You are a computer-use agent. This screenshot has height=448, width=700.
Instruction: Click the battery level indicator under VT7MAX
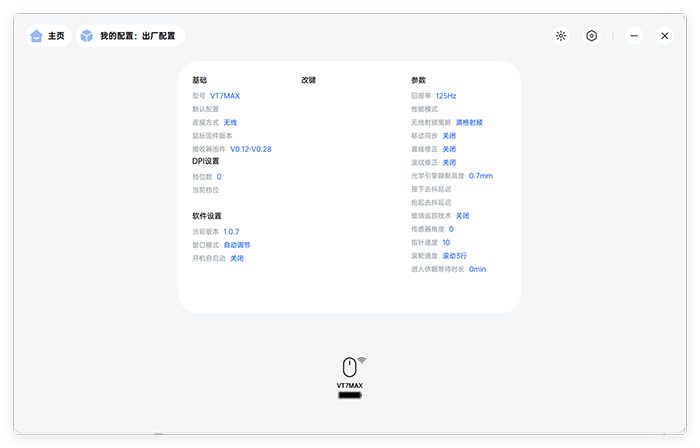click(350, 396)
